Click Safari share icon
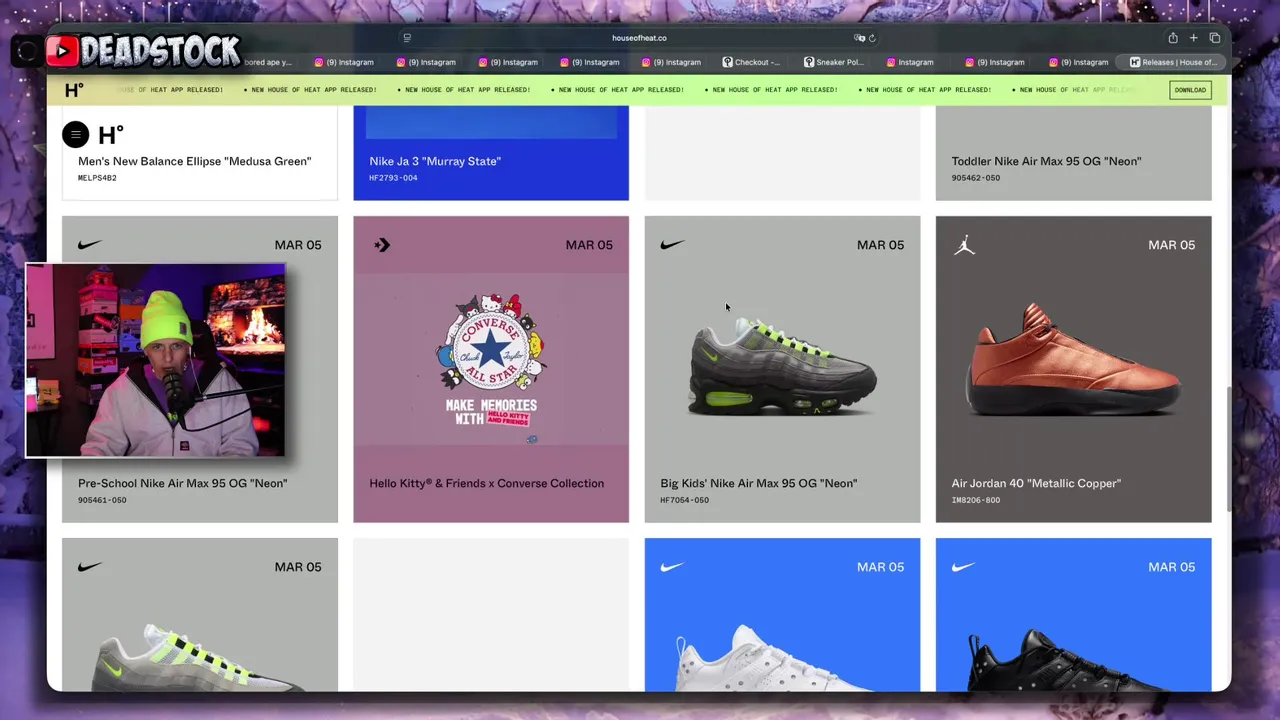This screenshot has height=720, width=1280. tap(1172, 38)
